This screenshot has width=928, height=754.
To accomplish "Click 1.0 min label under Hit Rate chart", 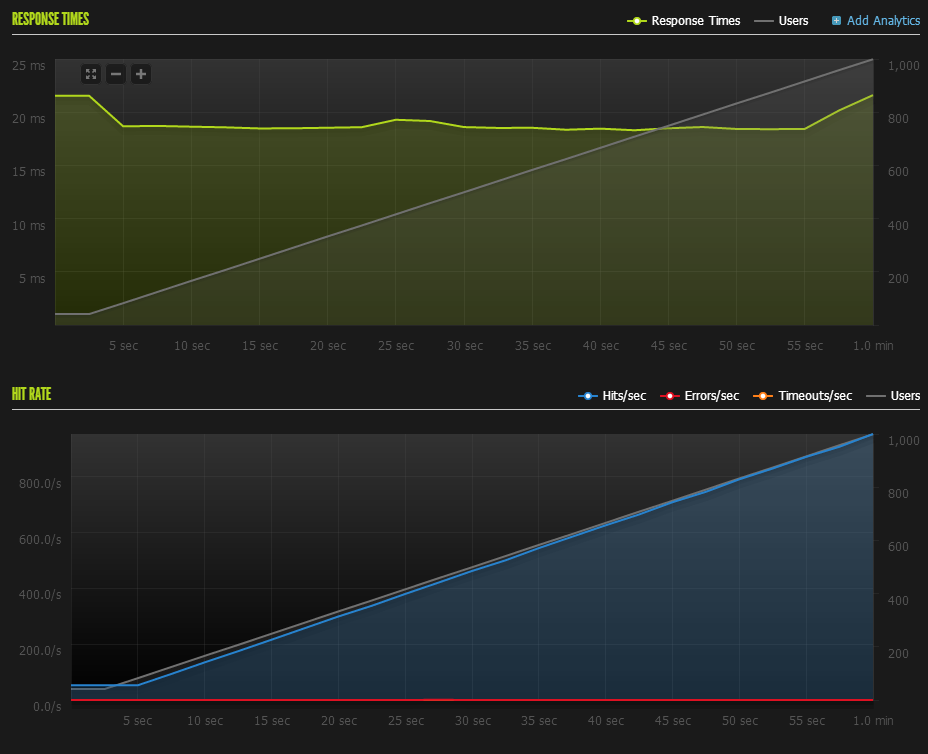I will [x=873, y=721].
